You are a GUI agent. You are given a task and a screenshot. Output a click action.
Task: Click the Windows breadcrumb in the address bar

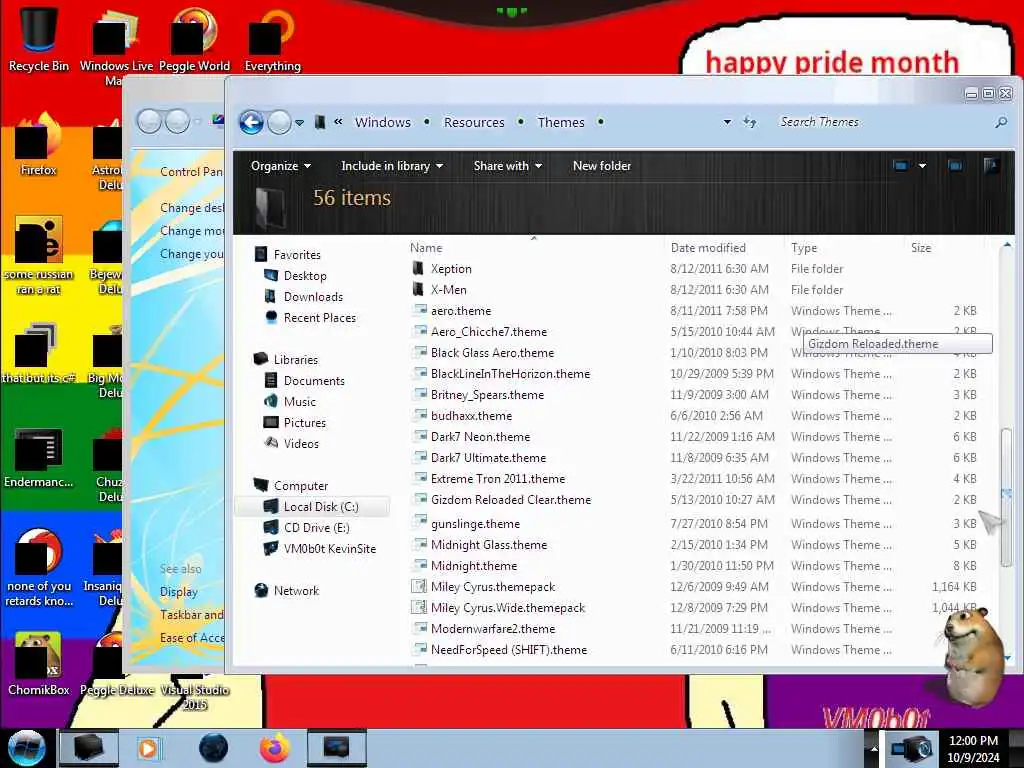click(383, 122)
